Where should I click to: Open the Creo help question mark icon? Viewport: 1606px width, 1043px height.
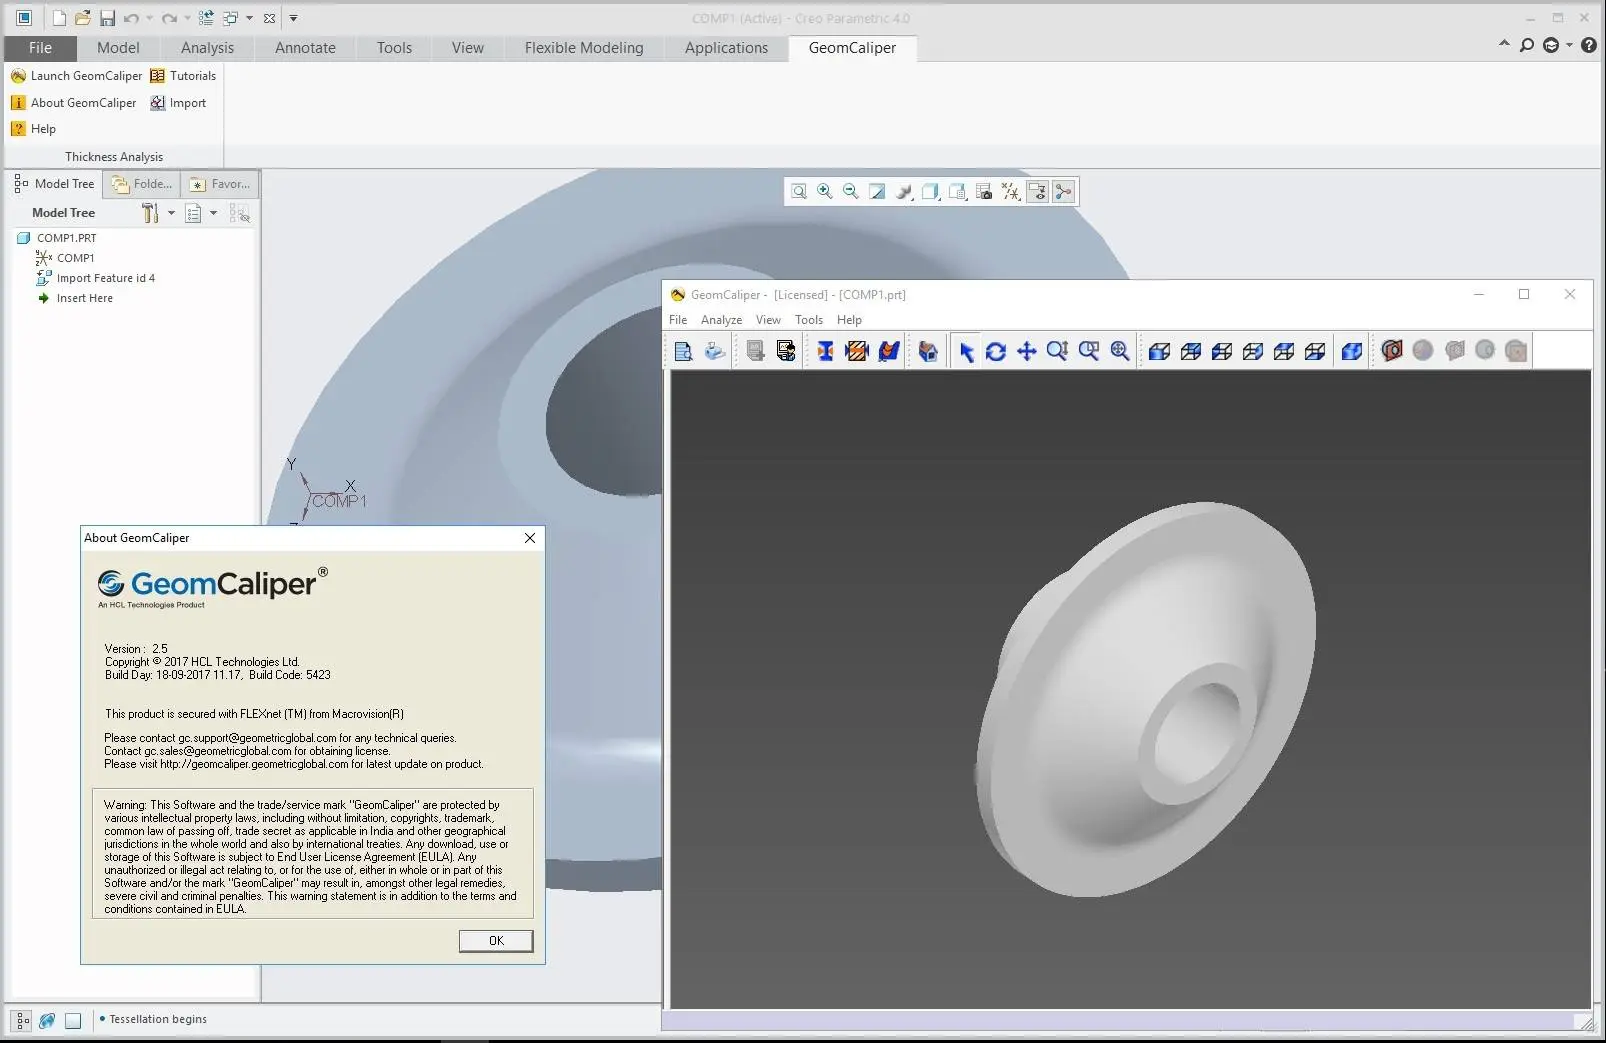point(1589,45)
